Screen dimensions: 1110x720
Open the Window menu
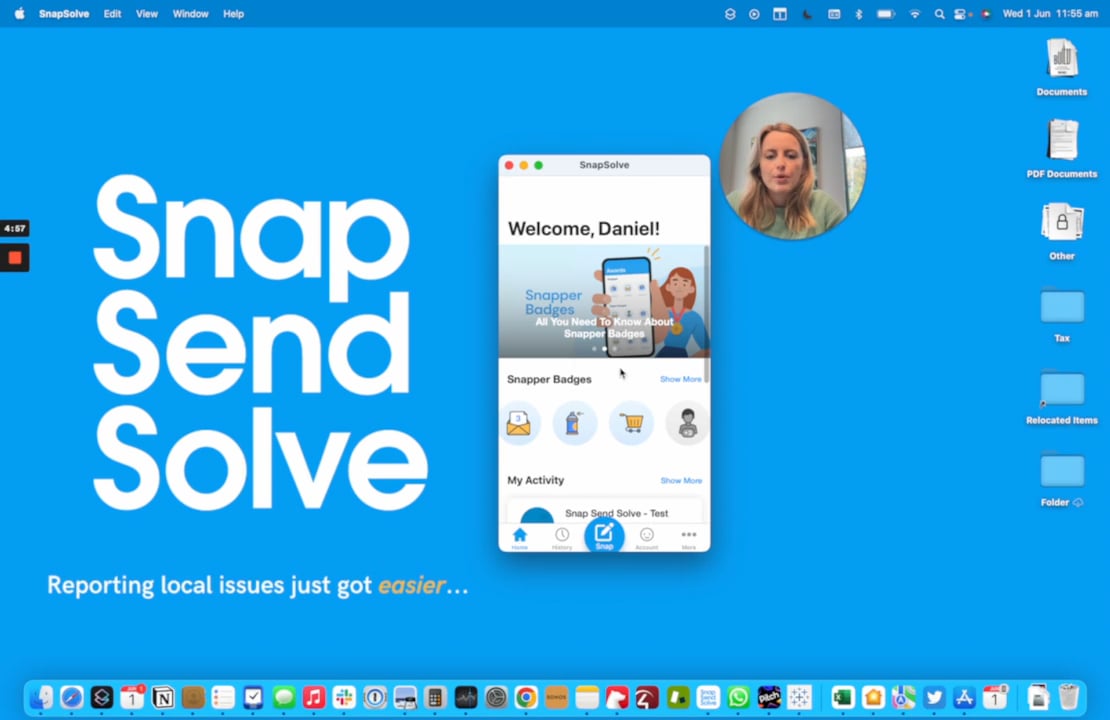pos(190,13)
